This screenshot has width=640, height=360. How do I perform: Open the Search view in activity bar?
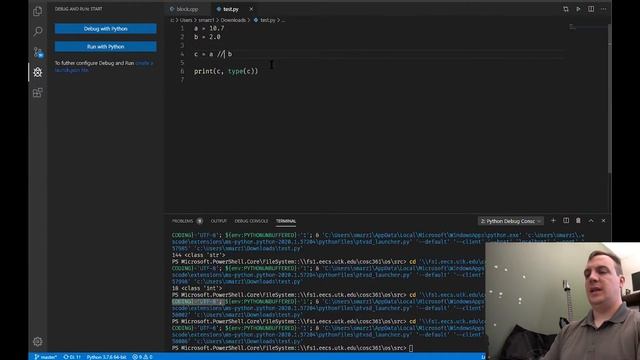(x=38, y=31)
